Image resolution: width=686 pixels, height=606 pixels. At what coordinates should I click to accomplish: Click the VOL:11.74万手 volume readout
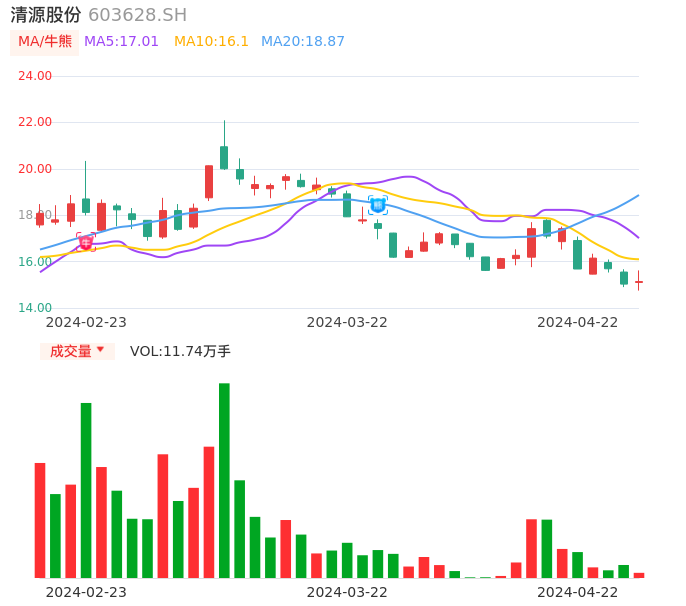tap(180, 351)
